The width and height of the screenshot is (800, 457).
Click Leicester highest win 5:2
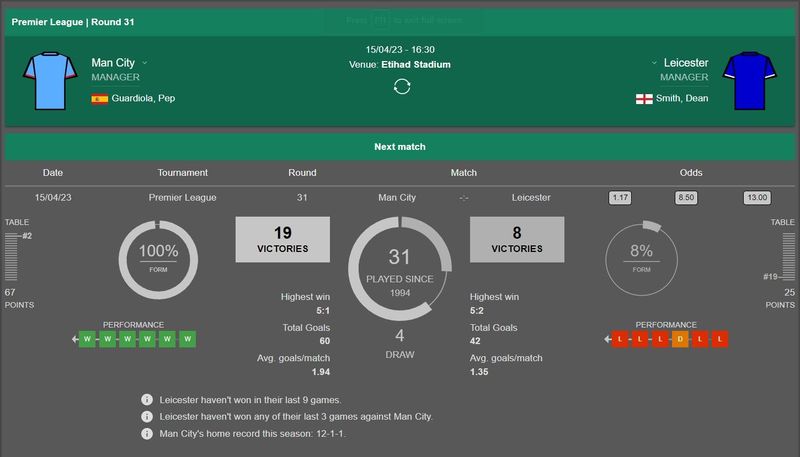pyautogui.click(x=477, y=311)
